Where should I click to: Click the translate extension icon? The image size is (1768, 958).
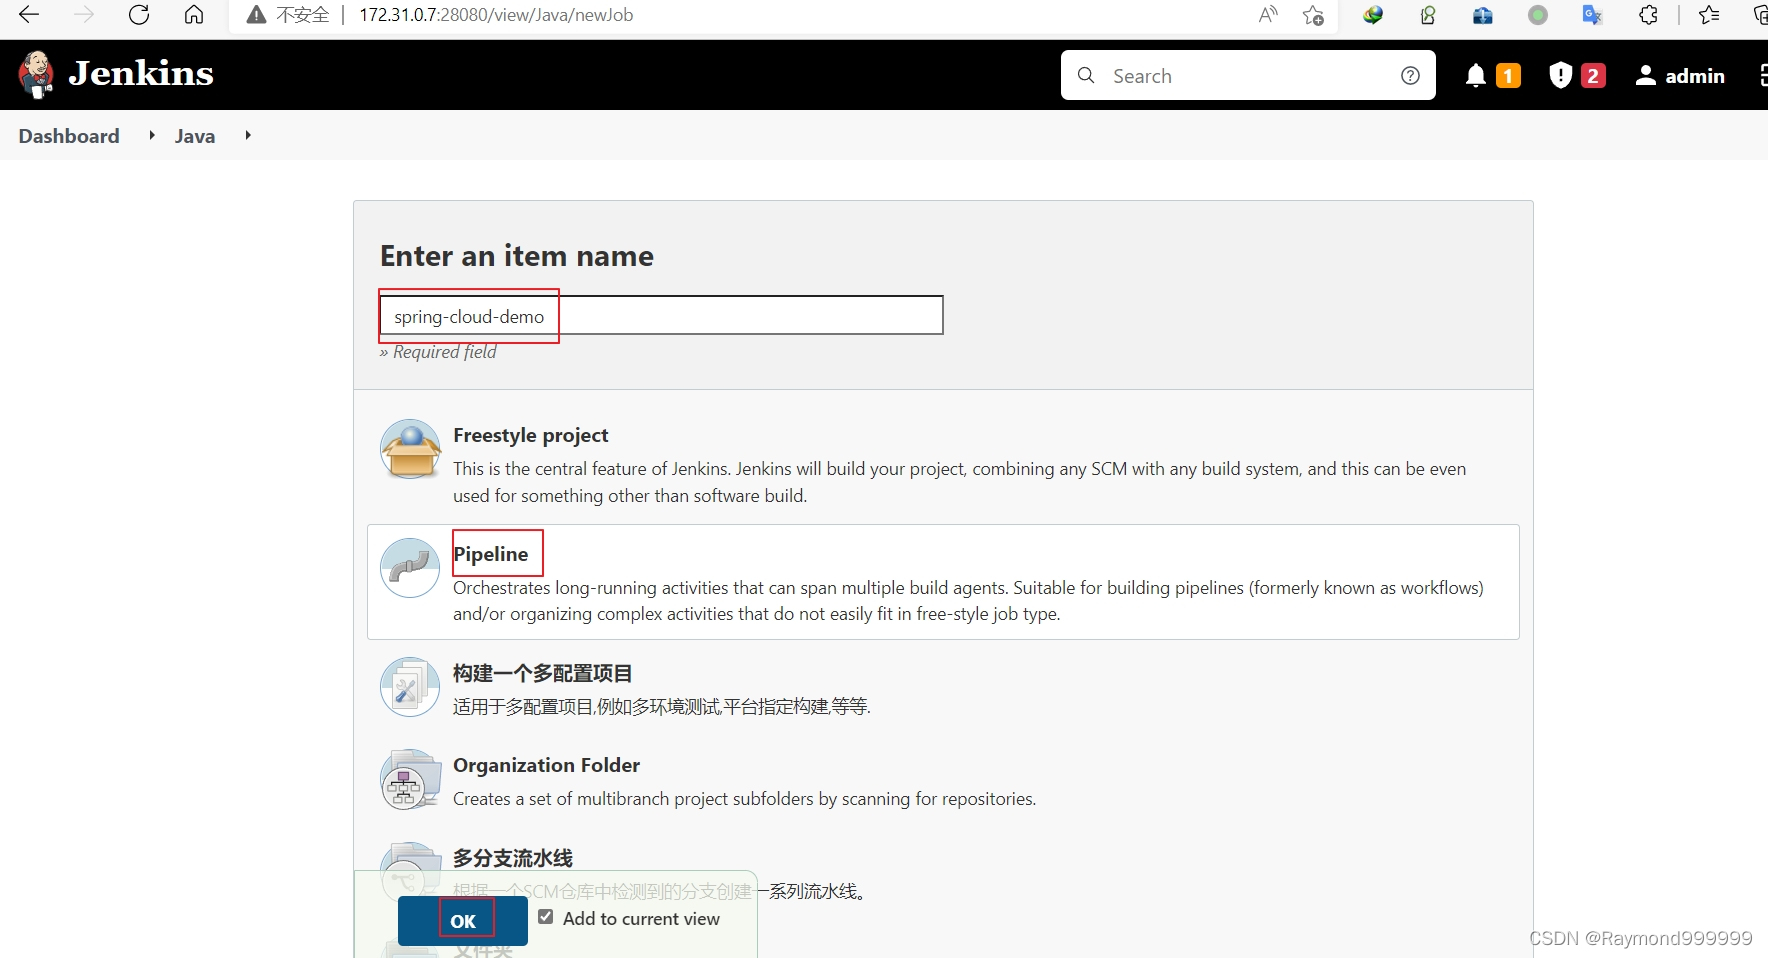pos(1592,15)
